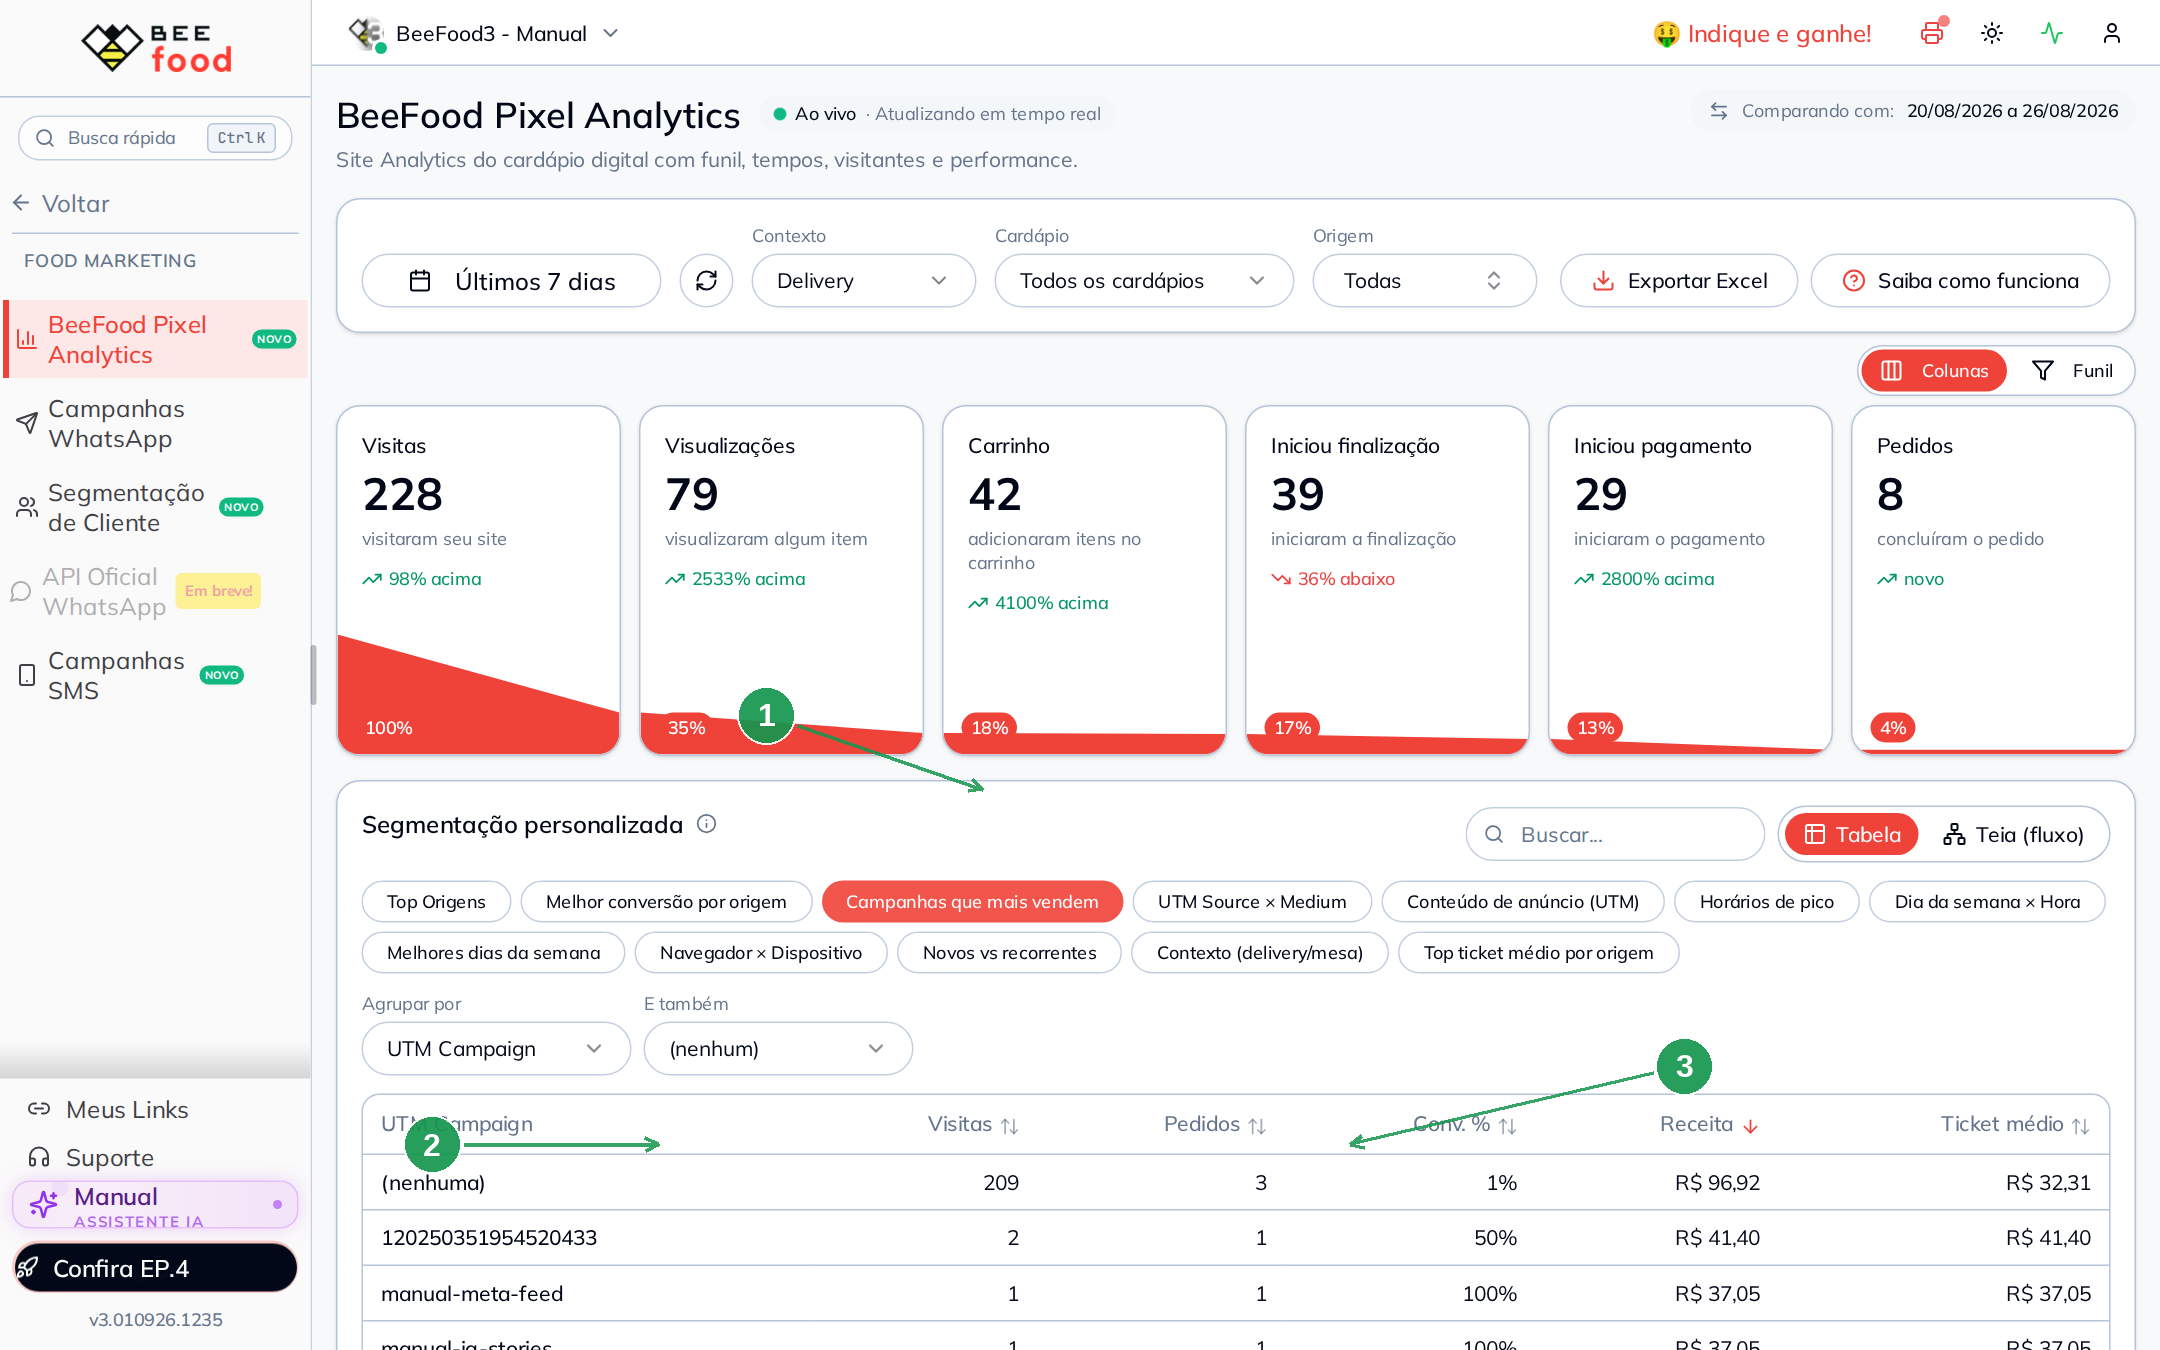
Task: Select the UTM Source × Medium chip
Action: (x=1252, y=902)
